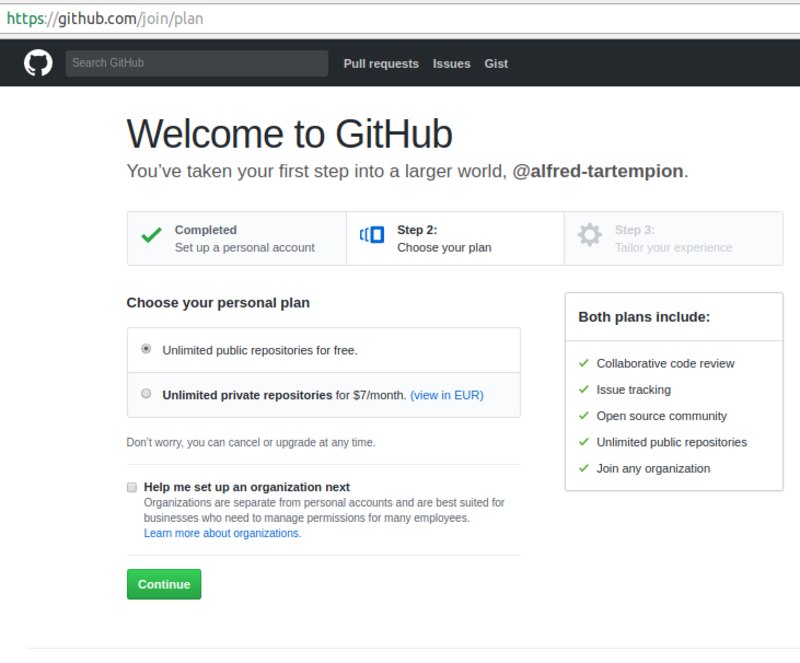The width and height of the screenshot is (800, 663).
Task: Click checkmark beside Unlimited public repositories
Action: click(584, 441)
